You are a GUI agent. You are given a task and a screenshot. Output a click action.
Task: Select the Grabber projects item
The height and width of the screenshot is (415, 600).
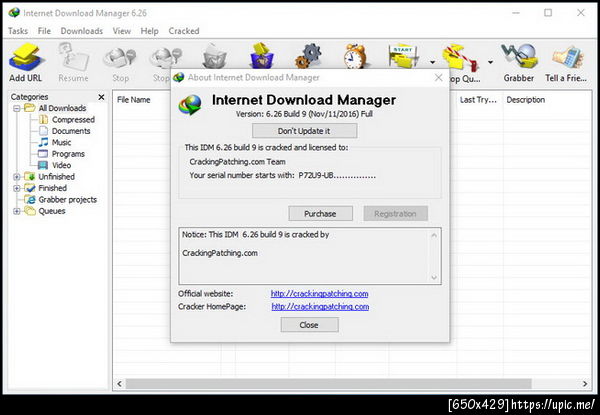click(68, 200)
